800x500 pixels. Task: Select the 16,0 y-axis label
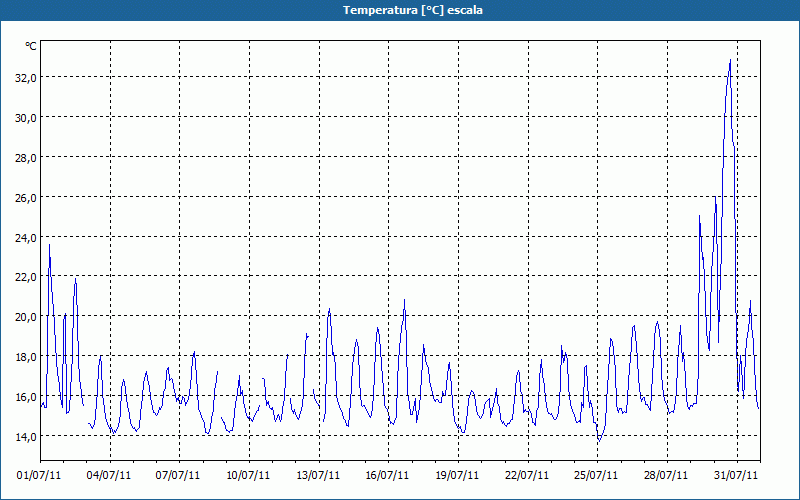point(26,396)
